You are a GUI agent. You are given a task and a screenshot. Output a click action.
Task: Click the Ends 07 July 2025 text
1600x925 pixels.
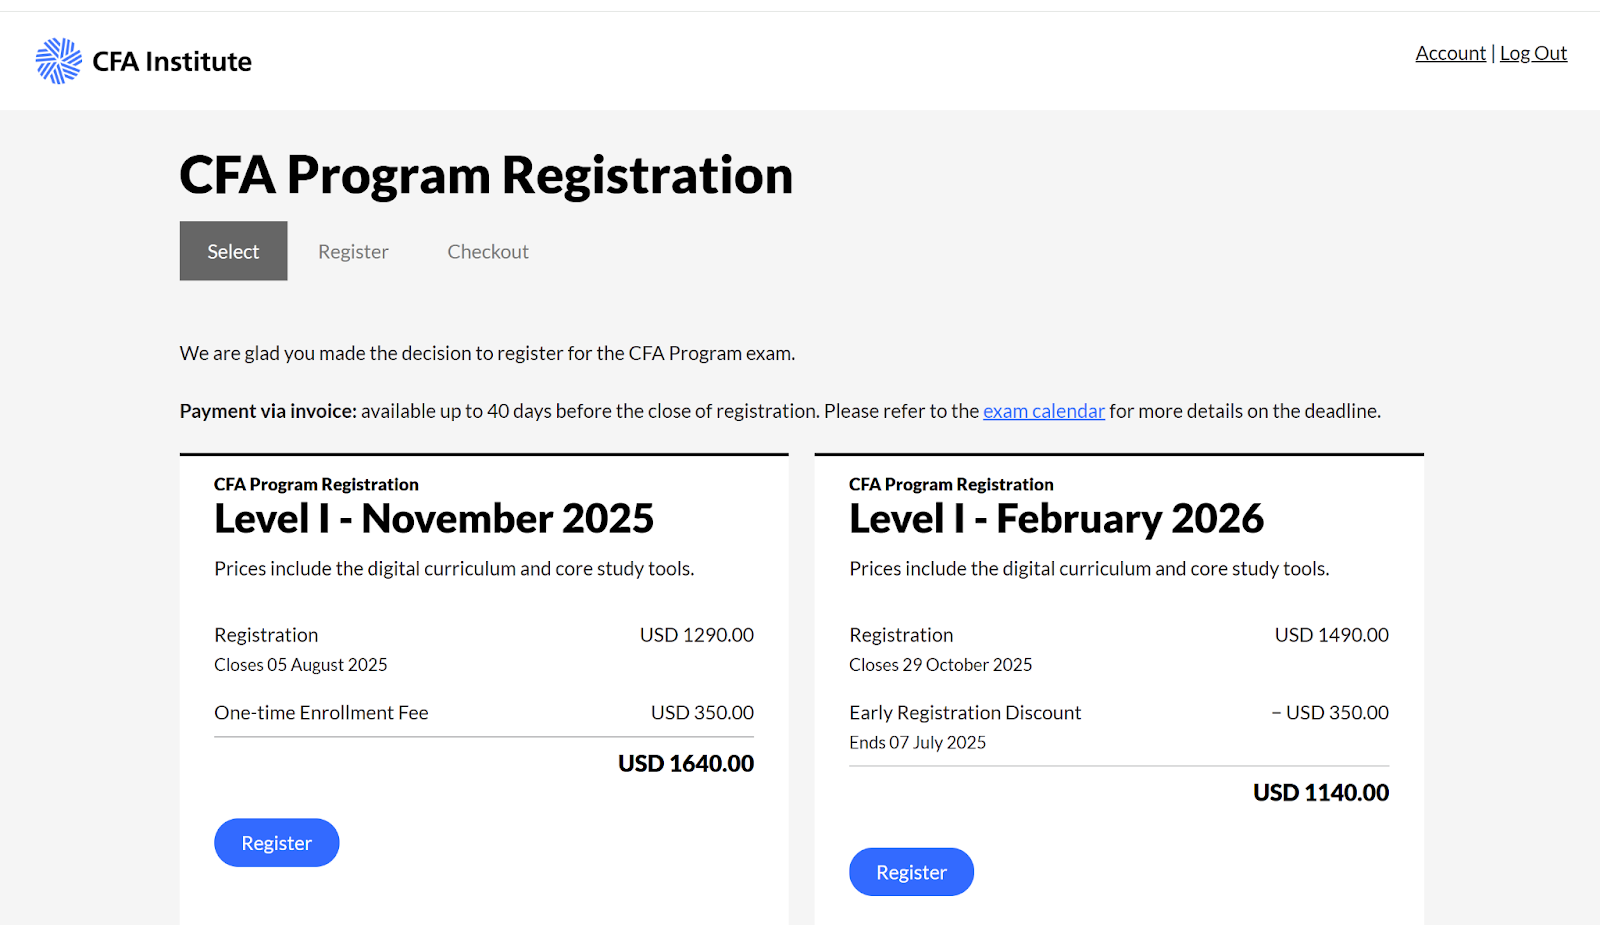[917, 743]
